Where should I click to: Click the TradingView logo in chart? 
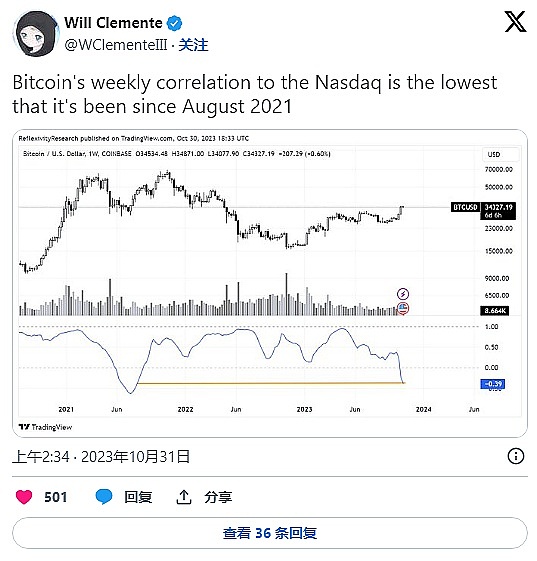pos(45,427)
